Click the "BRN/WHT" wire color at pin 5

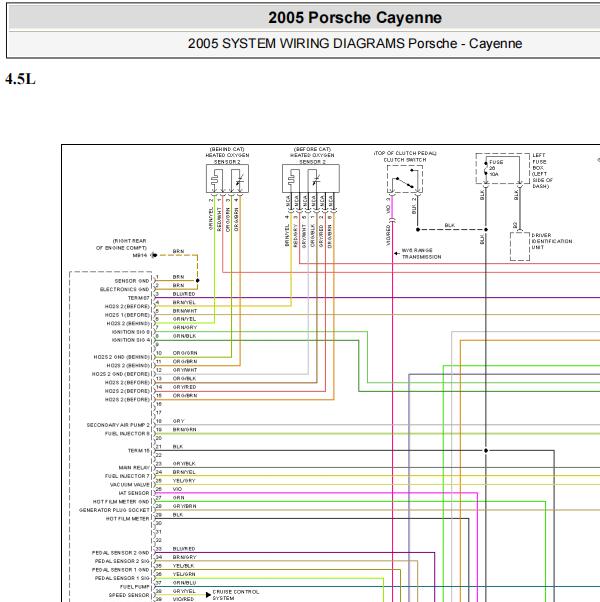[x=185, y=311]
